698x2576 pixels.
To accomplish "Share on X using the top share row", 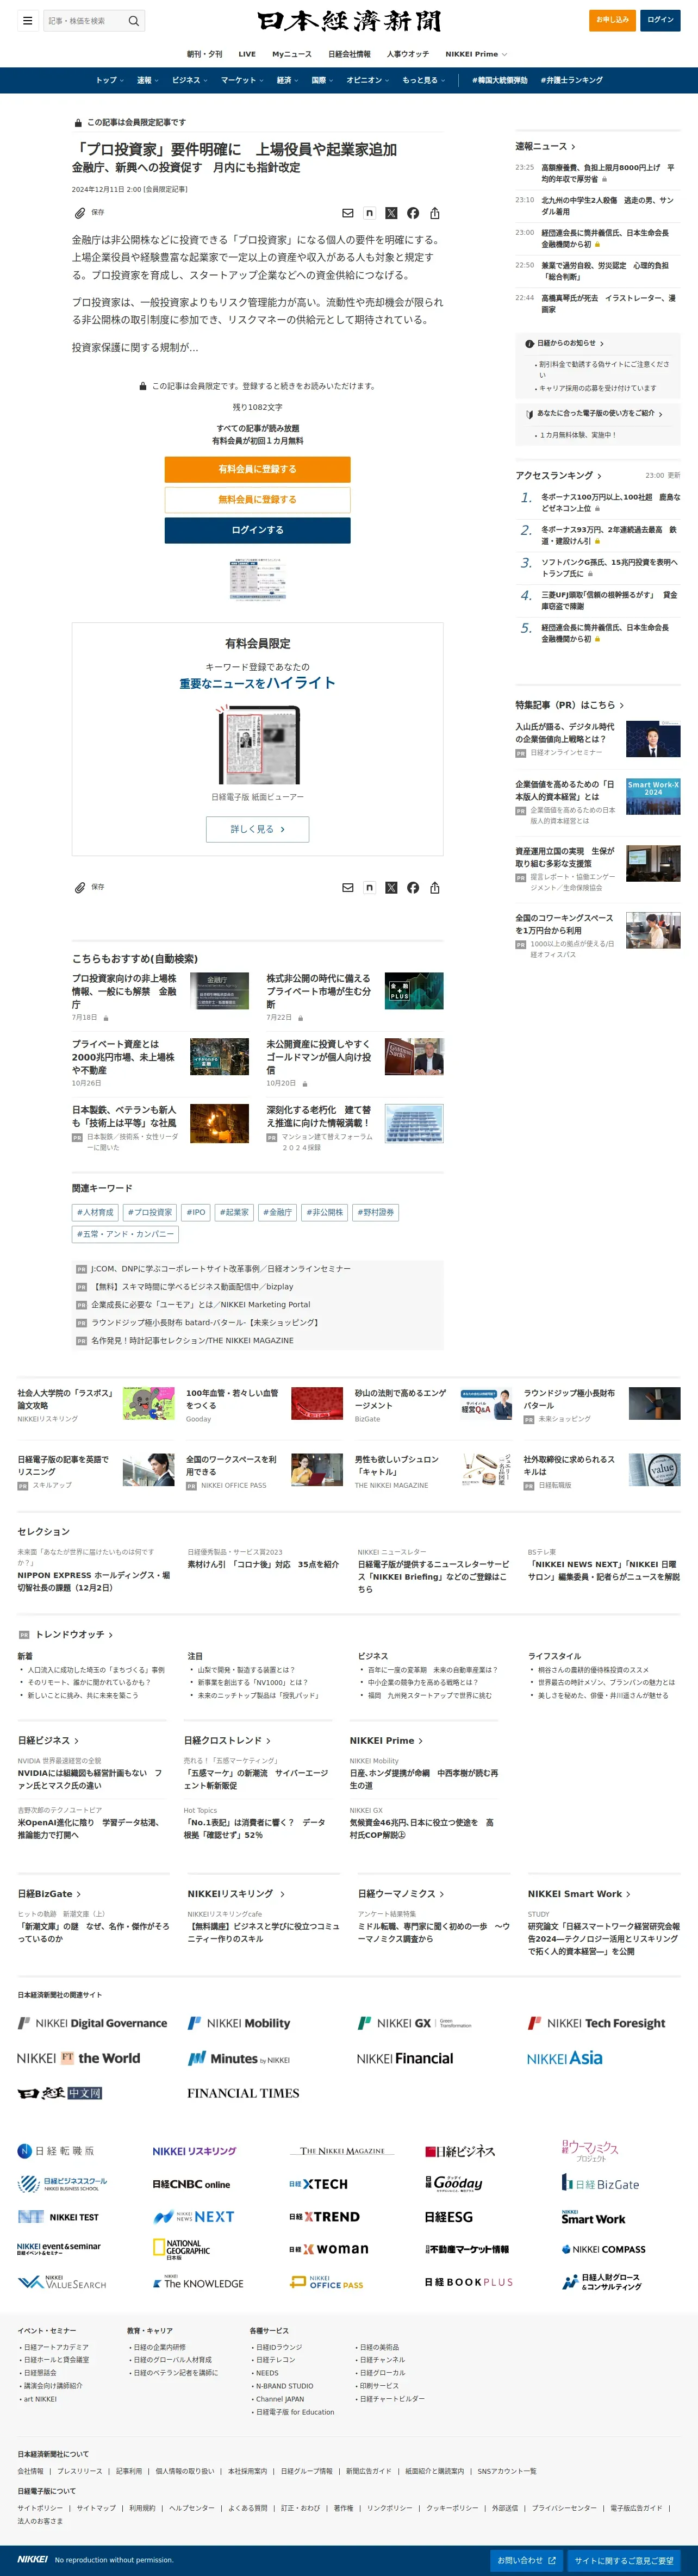I will pos(391,213).
